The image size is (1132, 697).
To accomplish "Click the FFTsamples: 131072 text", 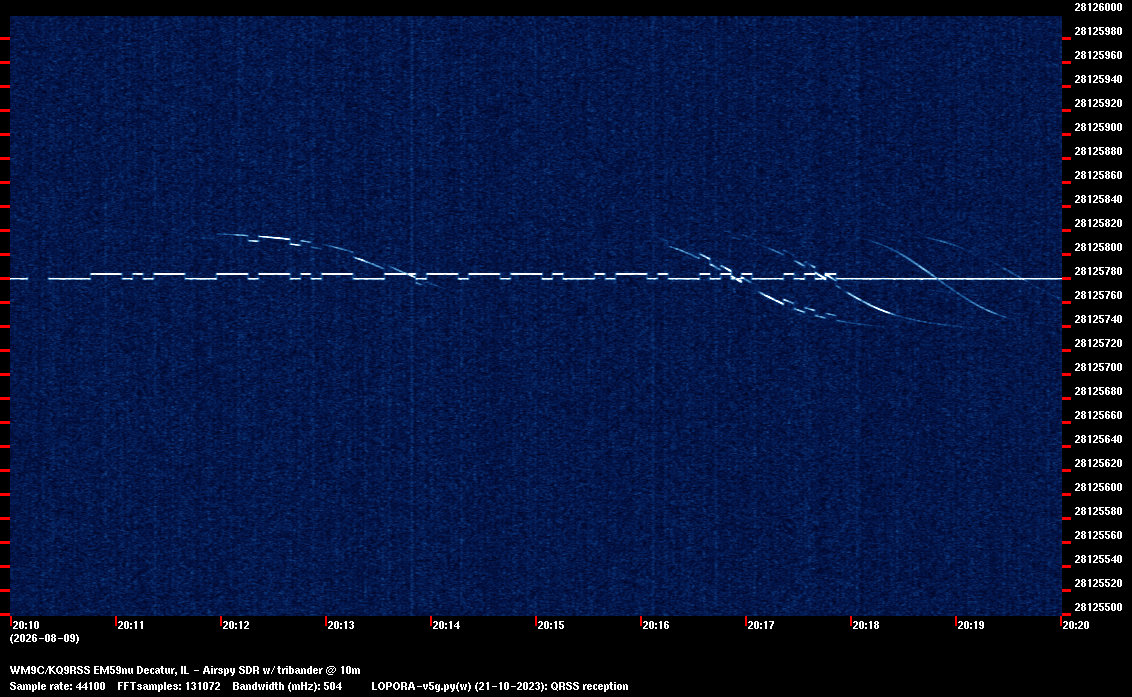I will coord(169,686).
